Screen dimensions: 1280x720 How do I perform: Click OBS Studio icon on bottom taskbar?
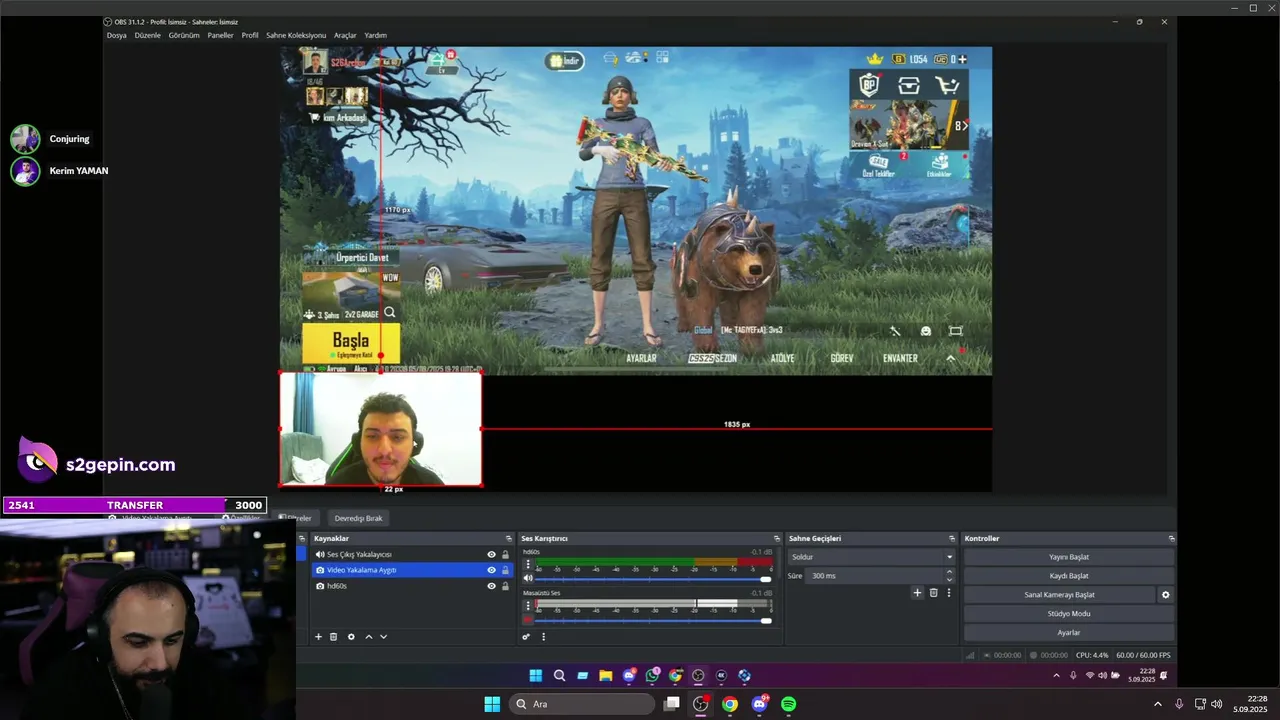(701, 704)
